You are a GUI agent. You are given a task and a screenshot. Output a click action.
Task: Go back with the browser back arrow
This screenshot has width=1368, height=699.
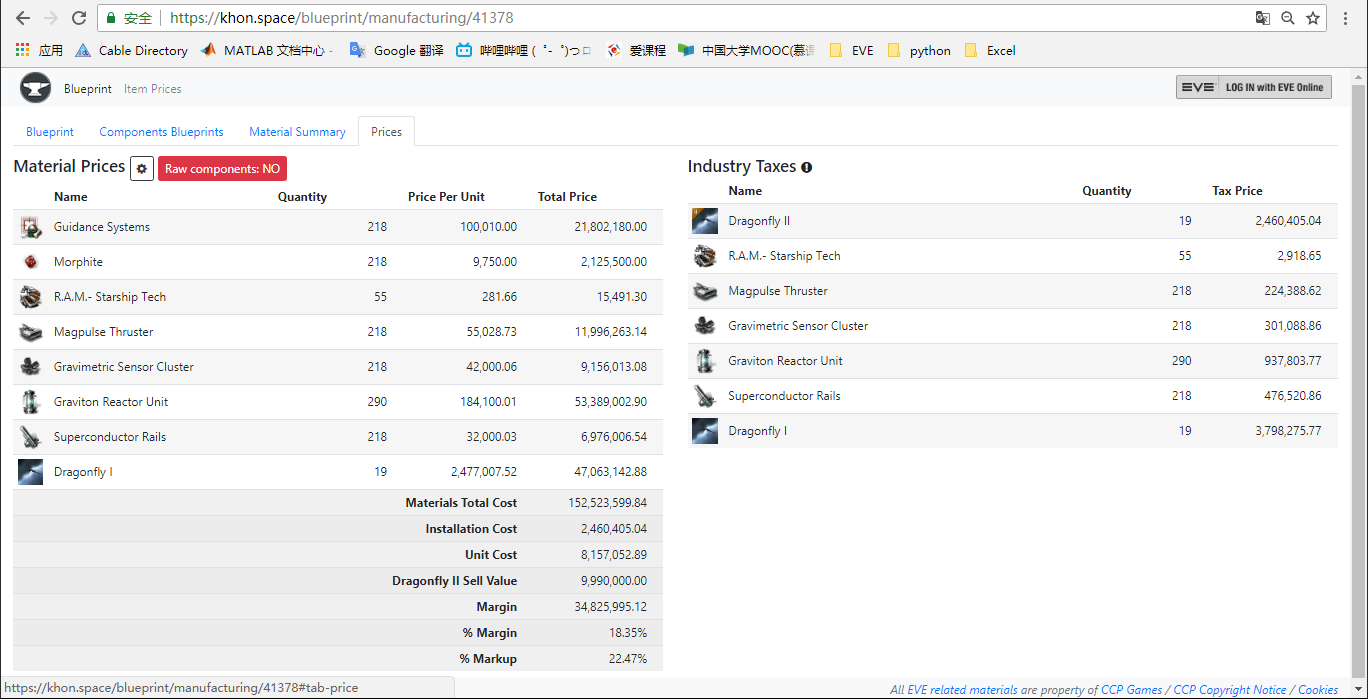click(x=22, y=18)
